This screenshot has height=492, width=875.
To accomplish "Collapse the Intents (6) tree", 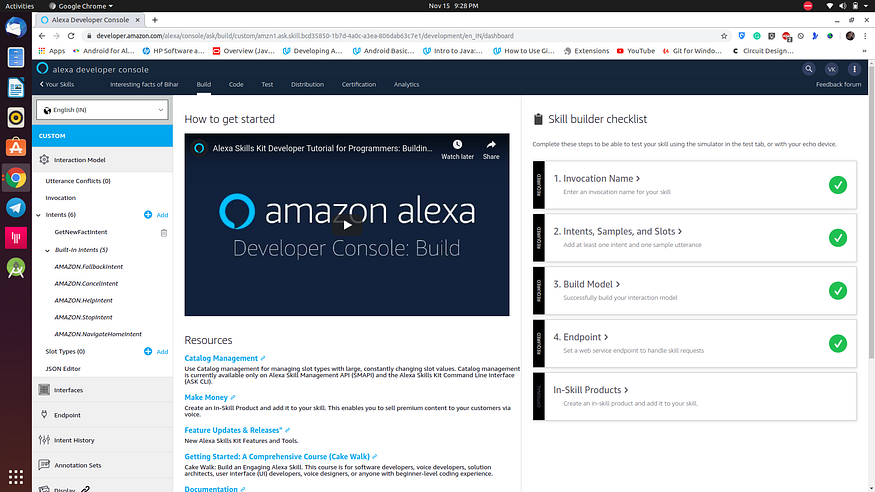I will tap(39, 215).
